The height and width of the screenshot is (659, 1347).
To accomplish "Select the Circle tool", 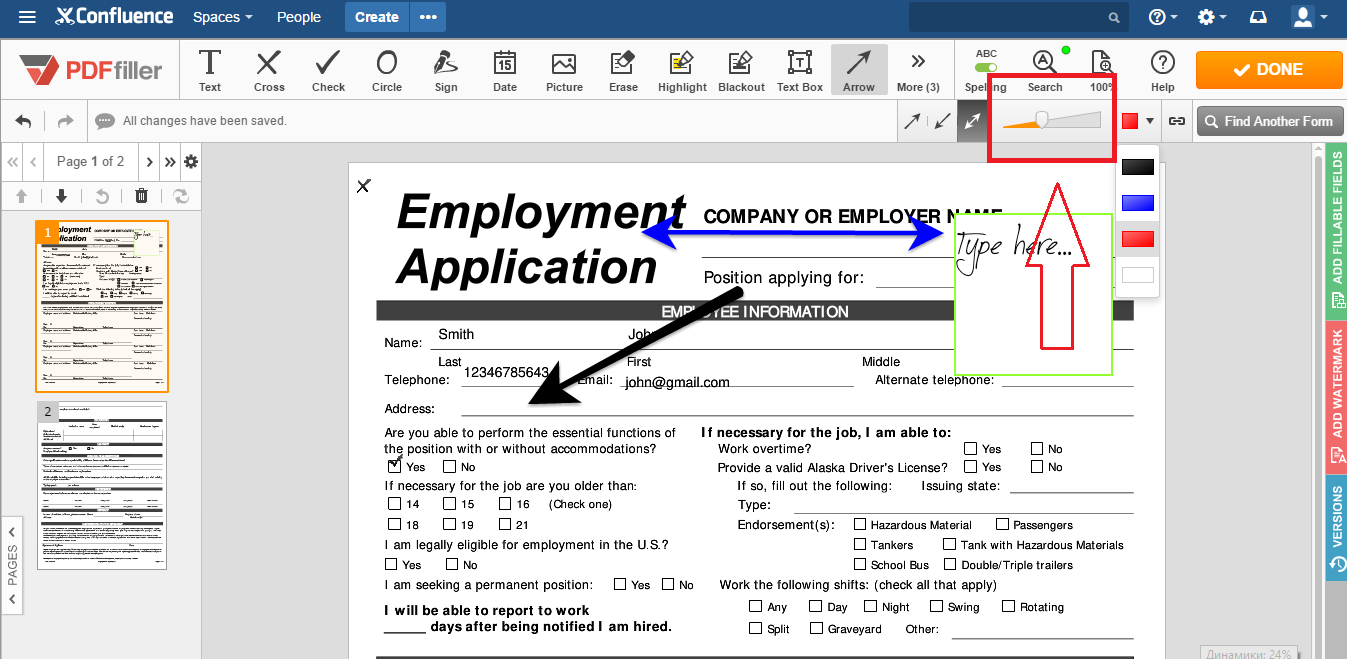I will point(387,70).
